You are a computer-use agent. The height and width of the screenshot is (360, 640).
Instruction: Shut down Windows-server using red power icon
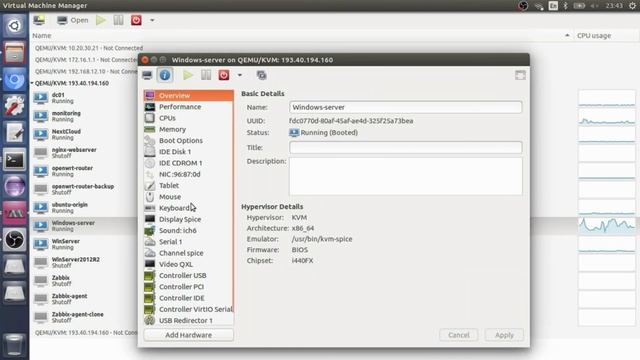(x=224, y=75)
